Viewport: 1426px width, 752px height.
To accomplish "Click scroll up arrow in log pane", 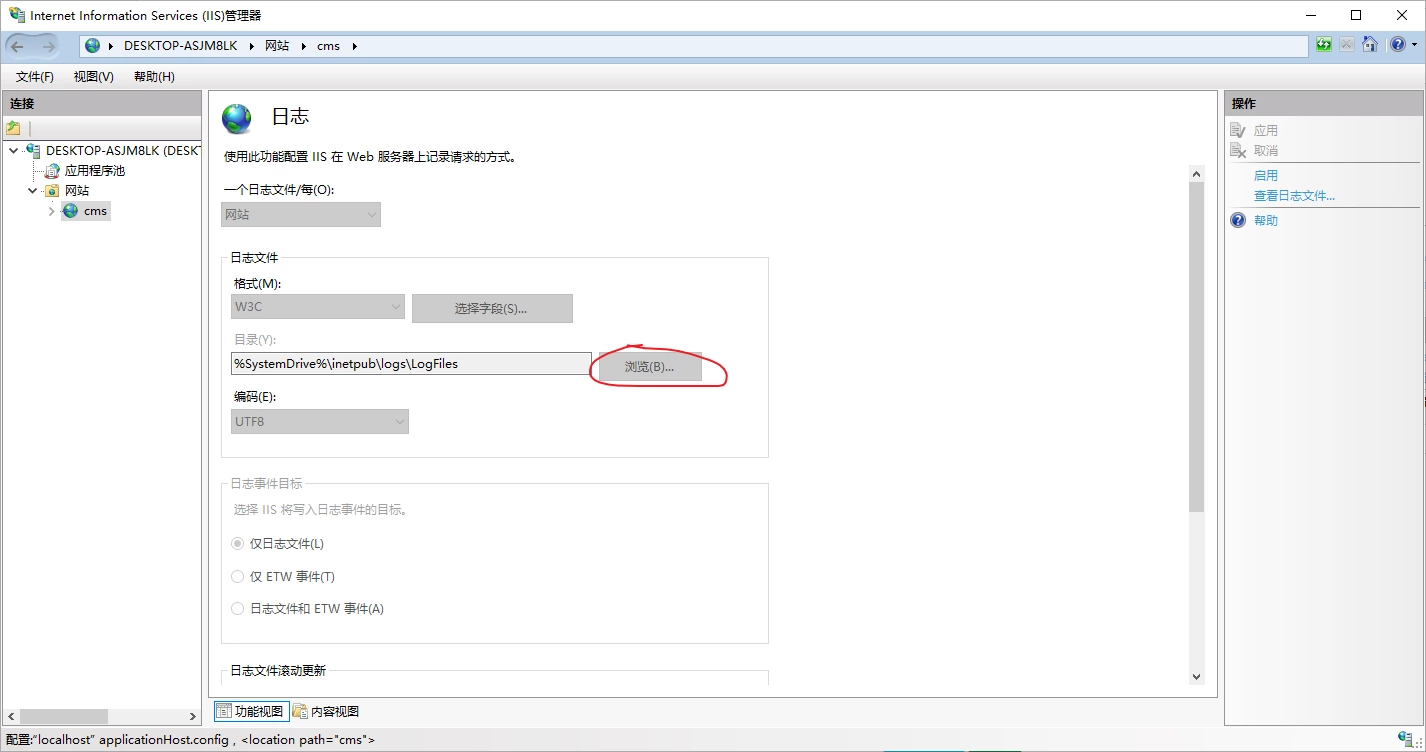I will [1197, 174].
